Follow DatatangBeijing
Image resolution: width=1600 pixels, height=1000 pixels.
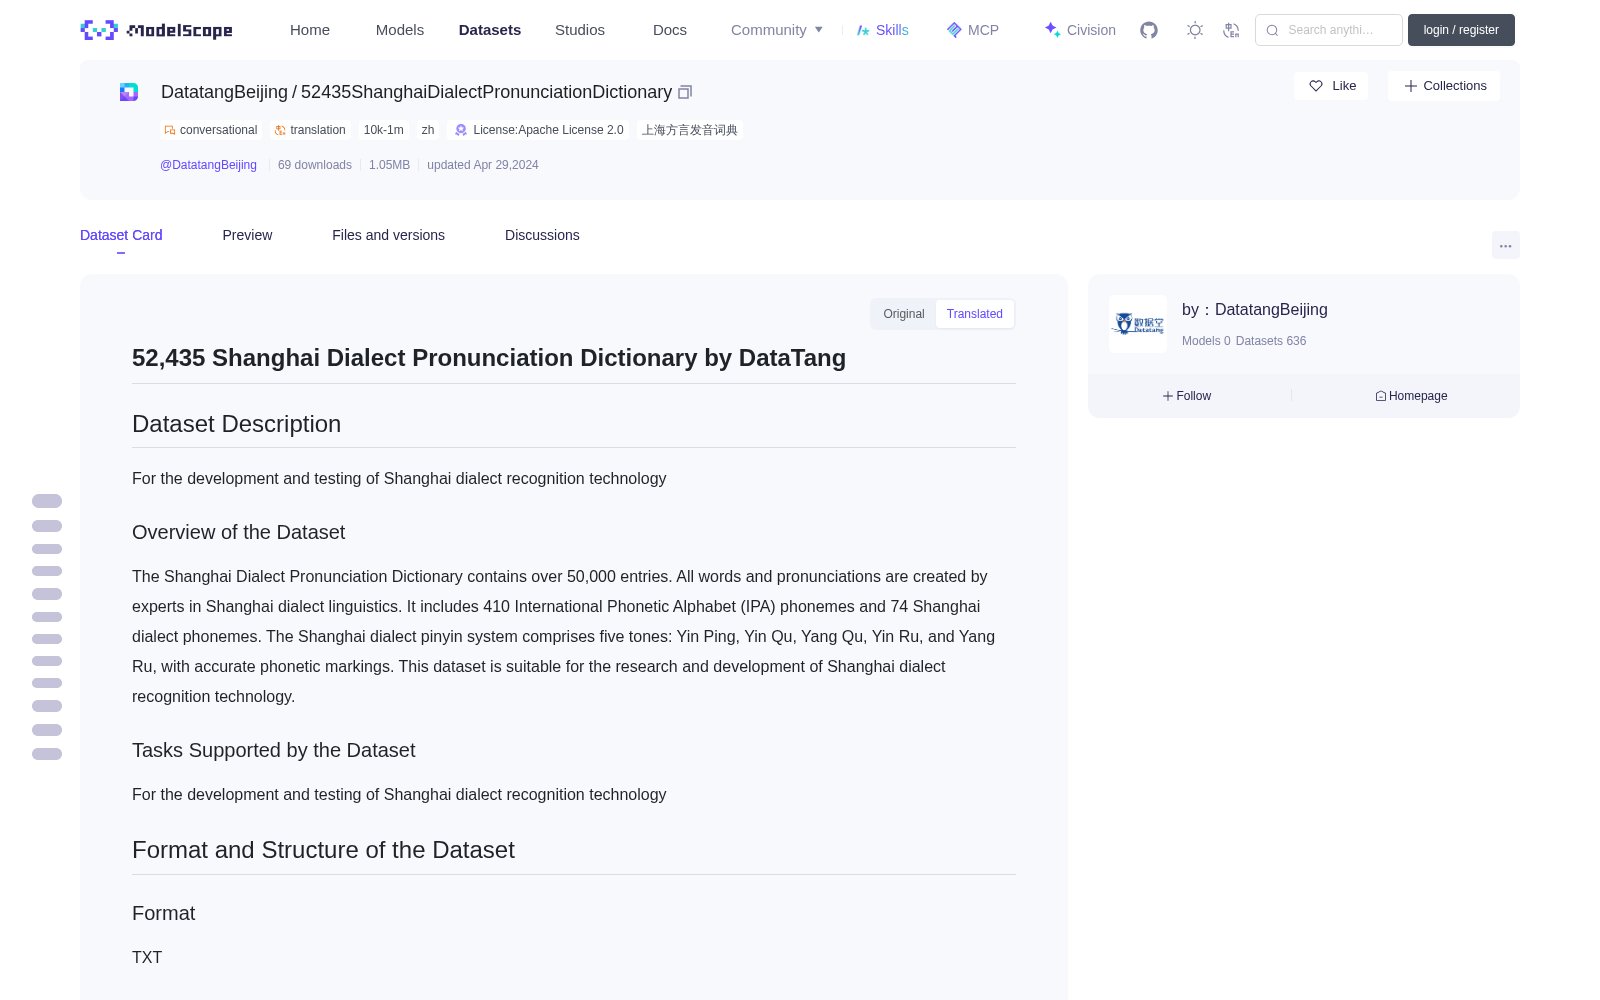(1187, 396)
